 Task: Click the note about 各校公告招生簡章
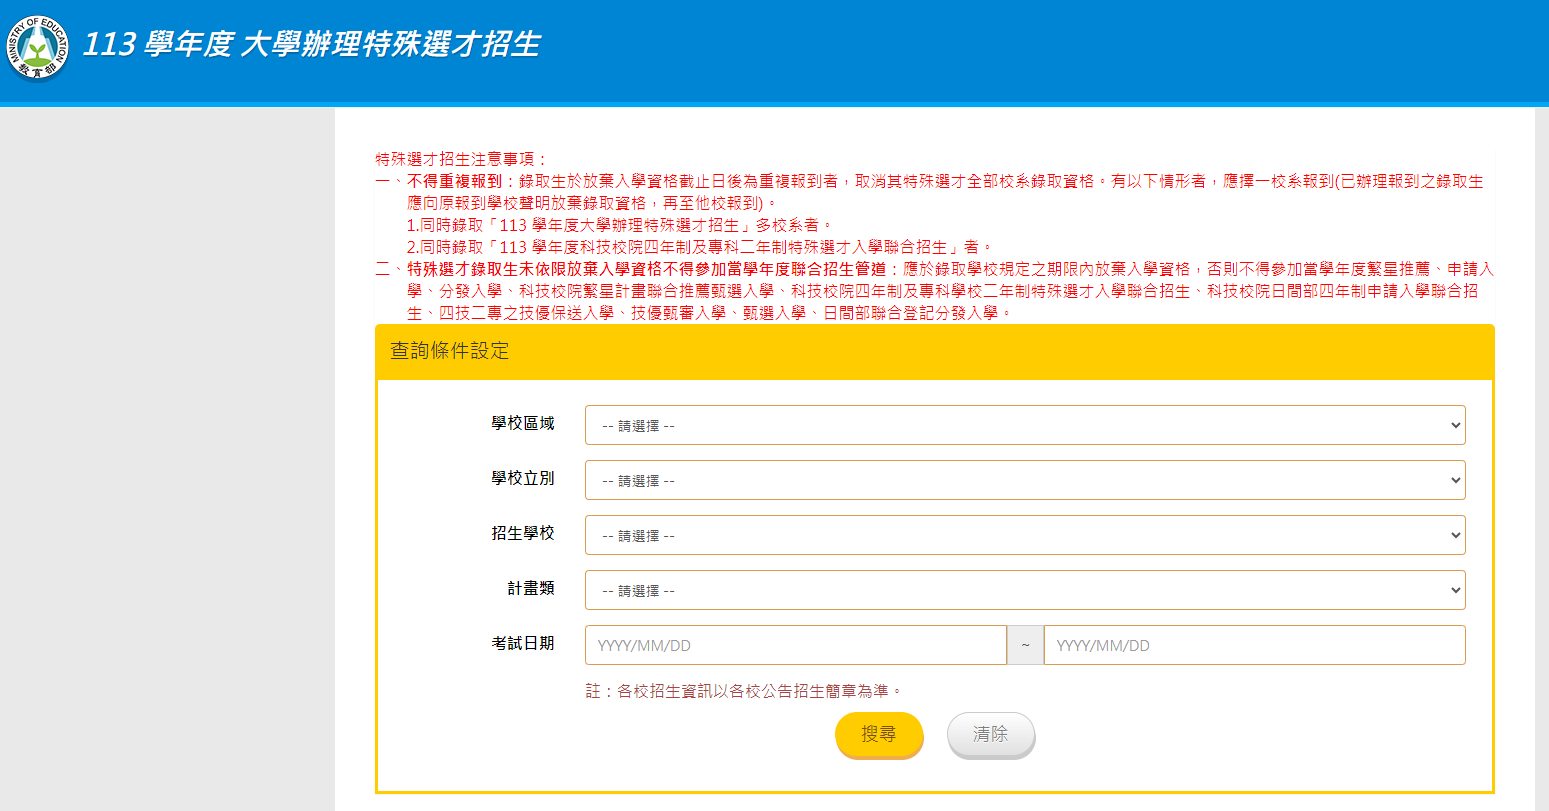pos(743,691)
